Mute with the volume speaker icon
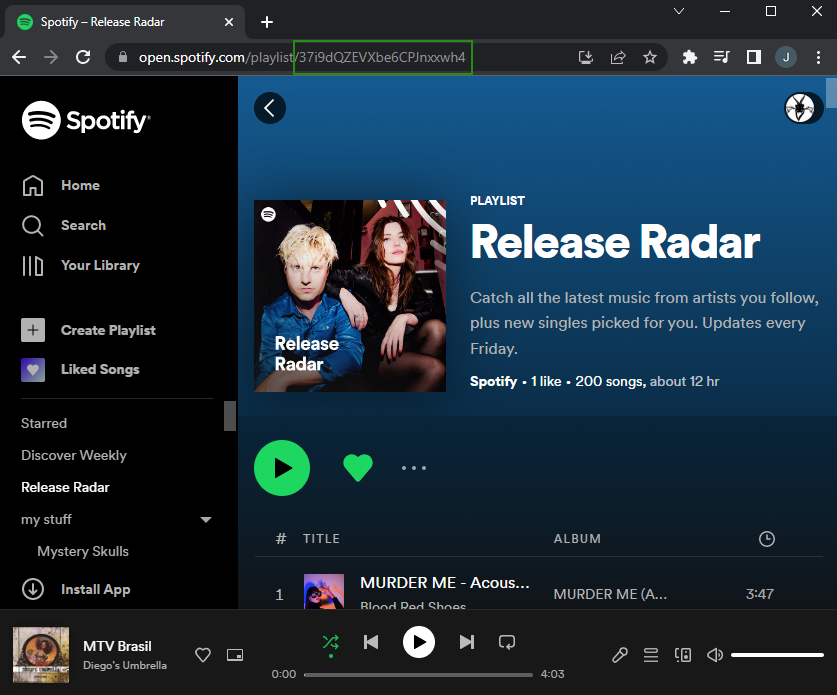The image size is (837, 695). pos(715,655)
